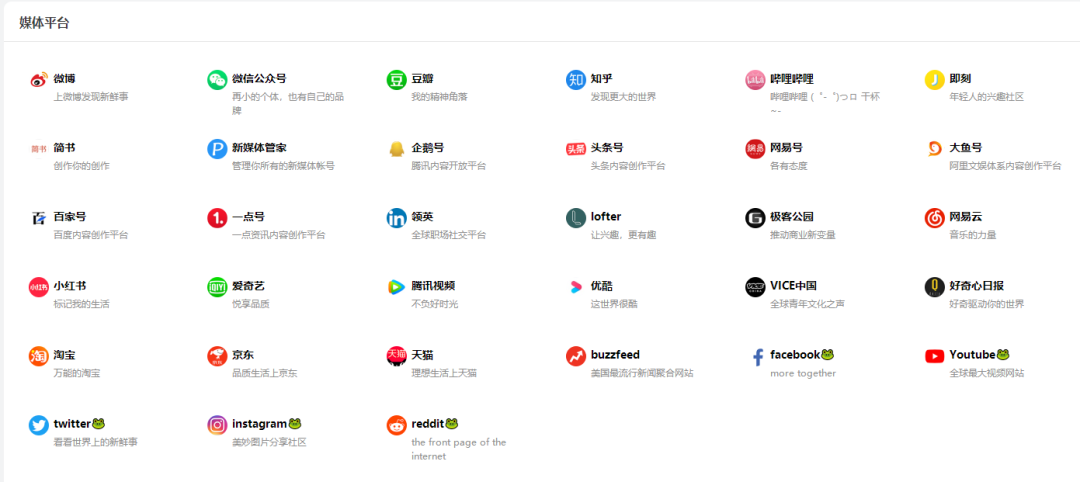Click the 百家号 logo icon
1080x482 pixels.
pyautogui.click(x=39, y=218)
